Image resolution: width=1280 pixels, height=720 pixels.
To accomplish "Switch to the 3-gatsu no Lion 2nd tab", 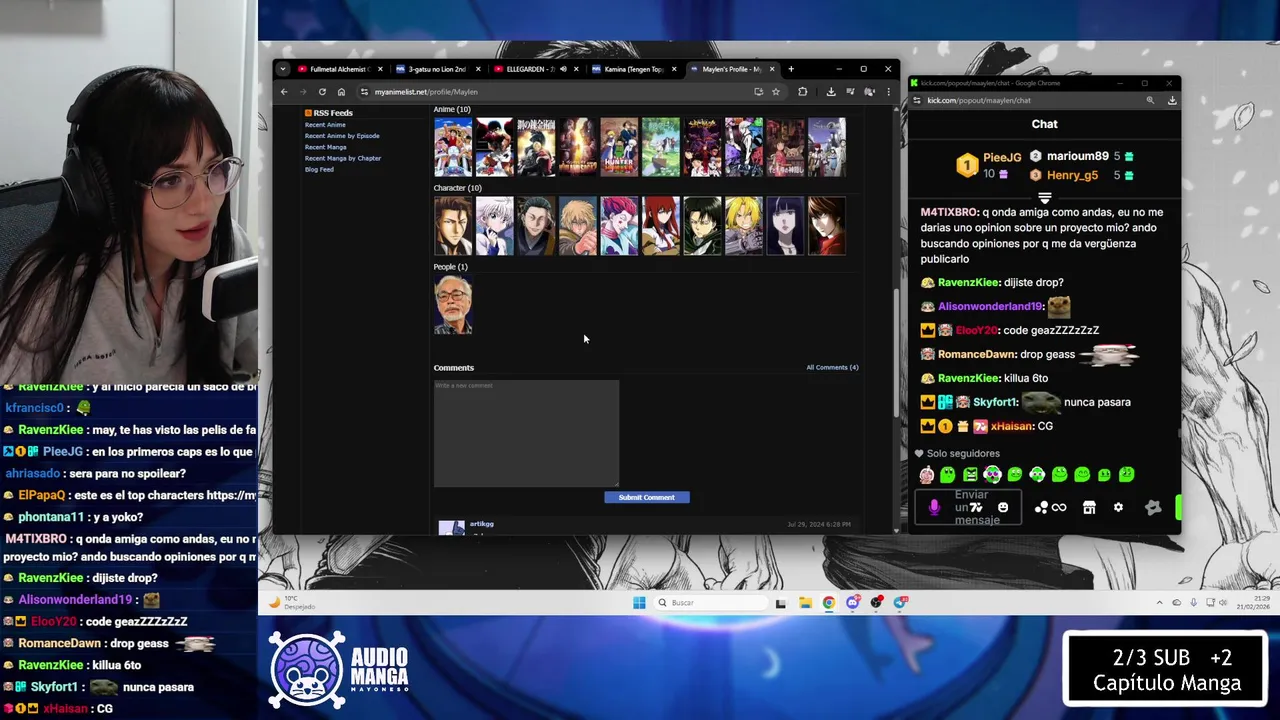I will click(438, 69).
